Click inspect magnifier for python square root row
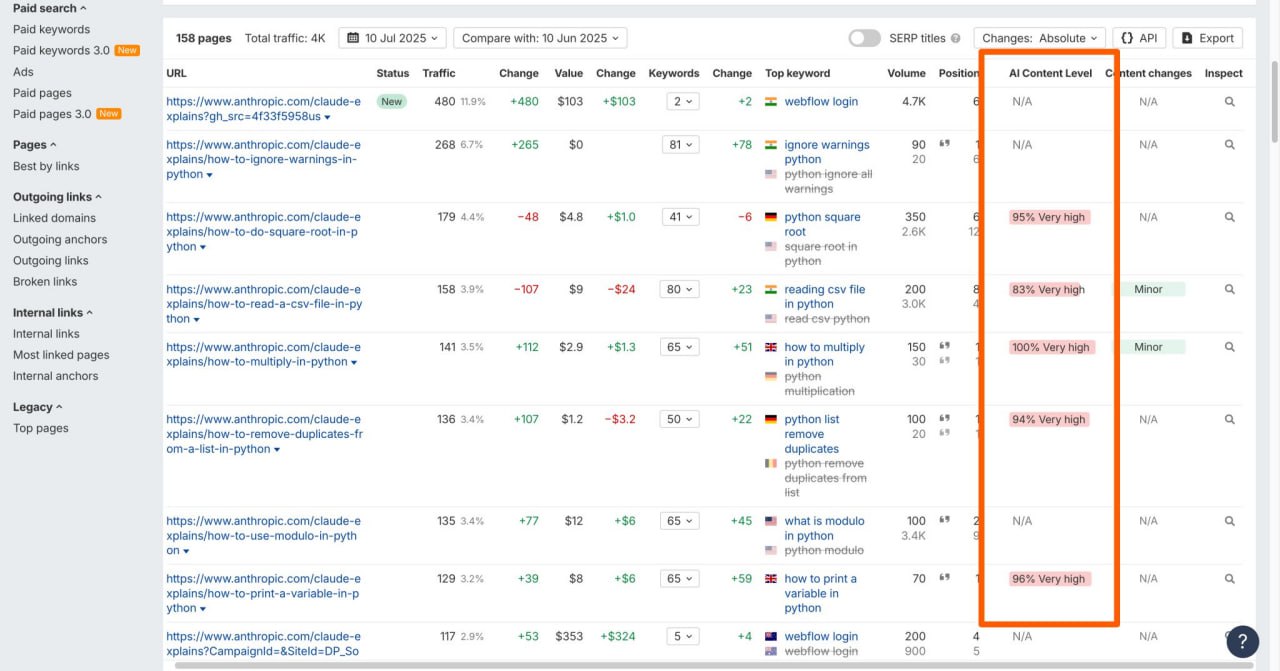 point(1229,217)
